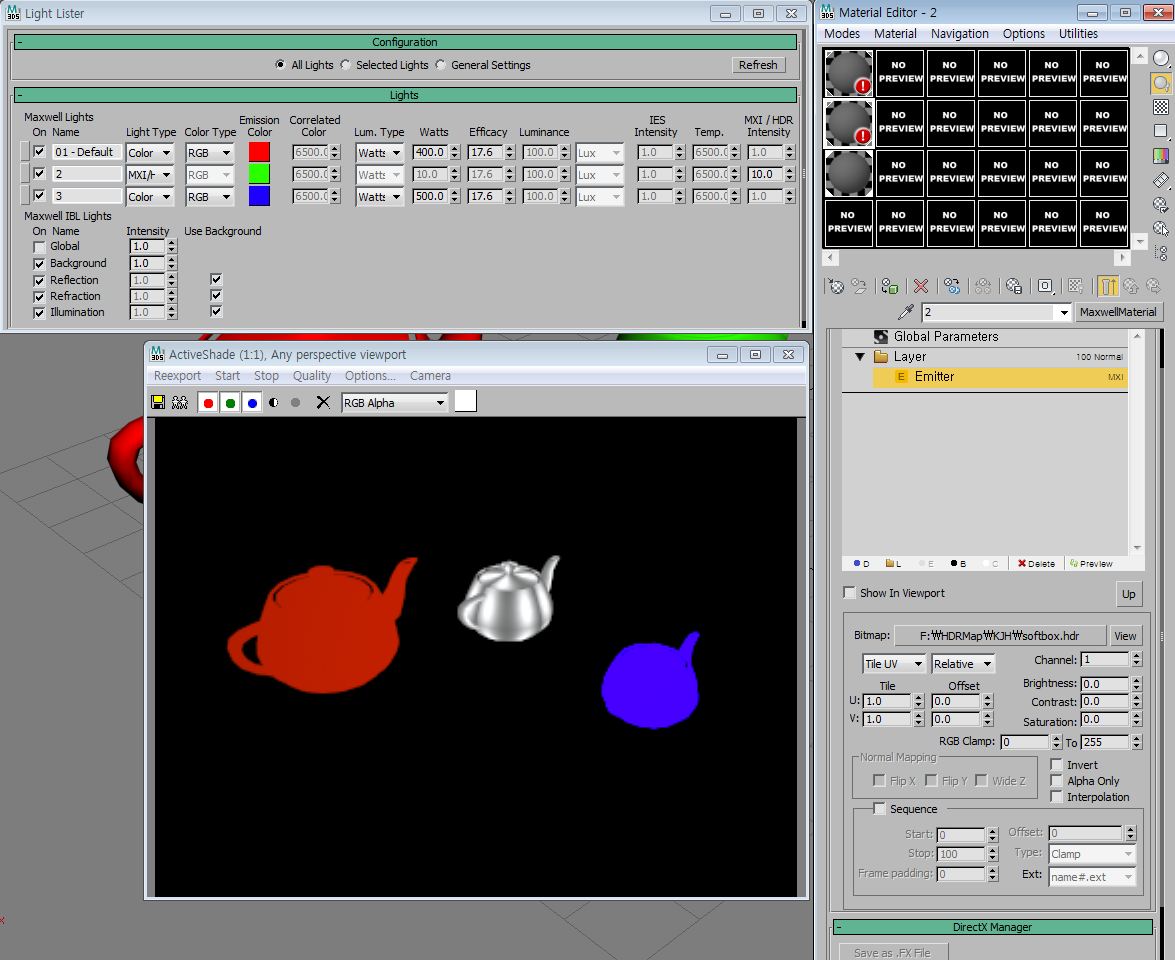Open the Tile UV dropdown
1175x960 pixels.
[x=894, y=664]
